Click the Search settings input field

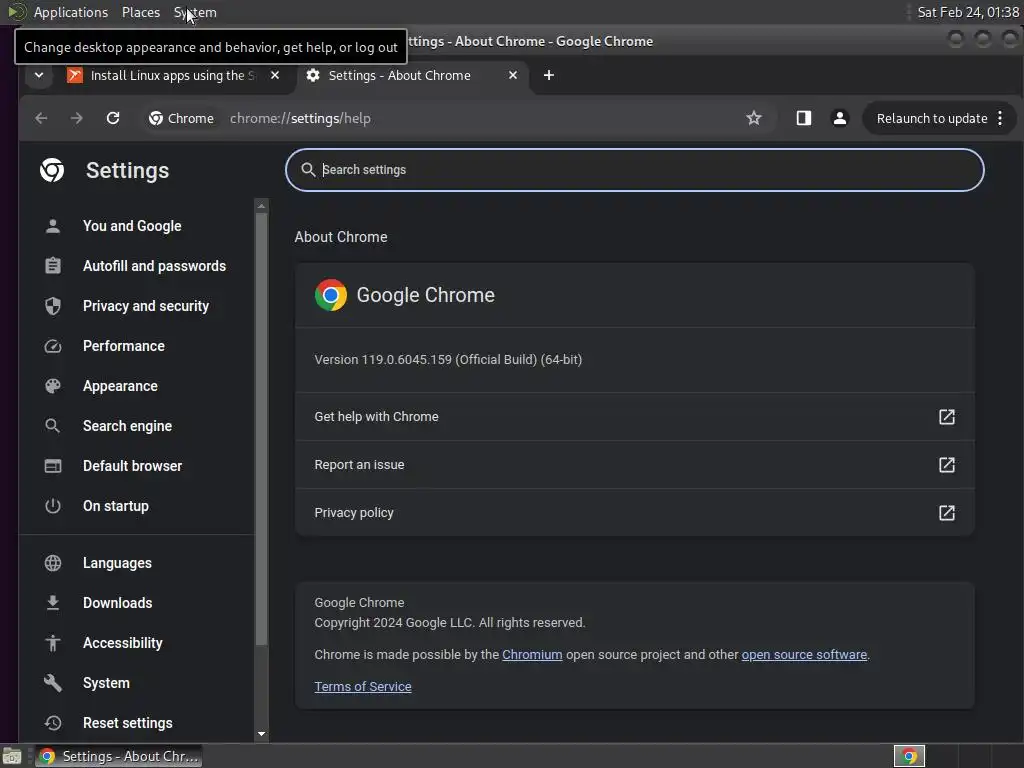tap(635, 170)
